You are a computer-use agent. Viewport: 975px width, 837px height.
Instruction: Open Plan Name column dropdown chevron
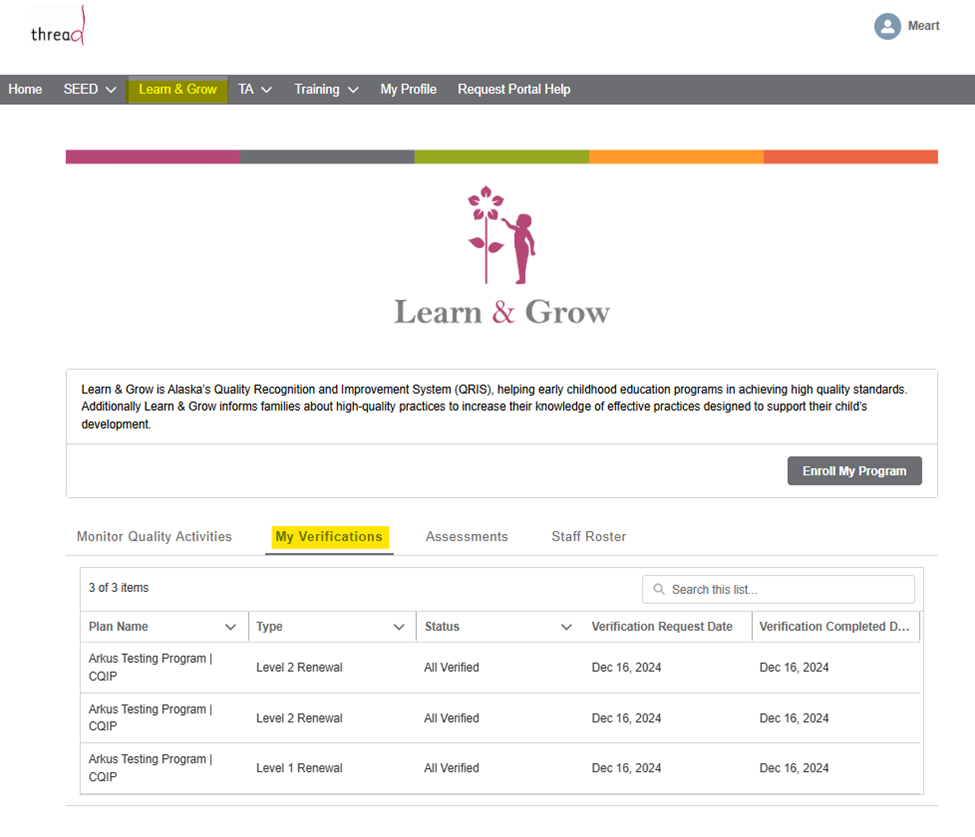point(230,627)
